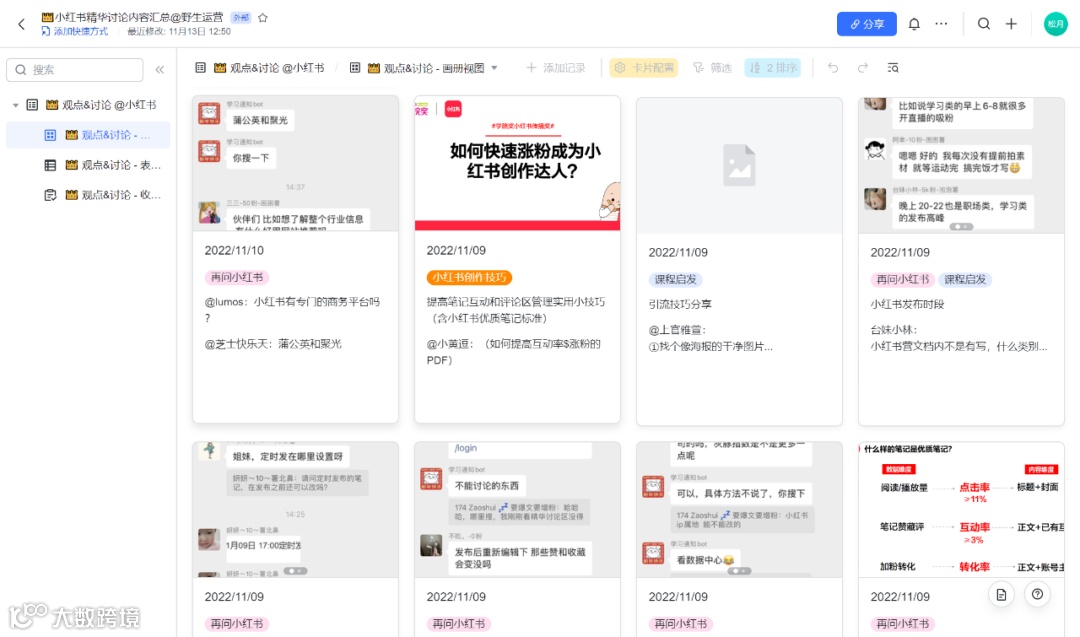Collapse the 观点&讨论 @小红书 tree node
This screenshot has width=1080, height=637.
pyautogui.click(x=15, y=105)
